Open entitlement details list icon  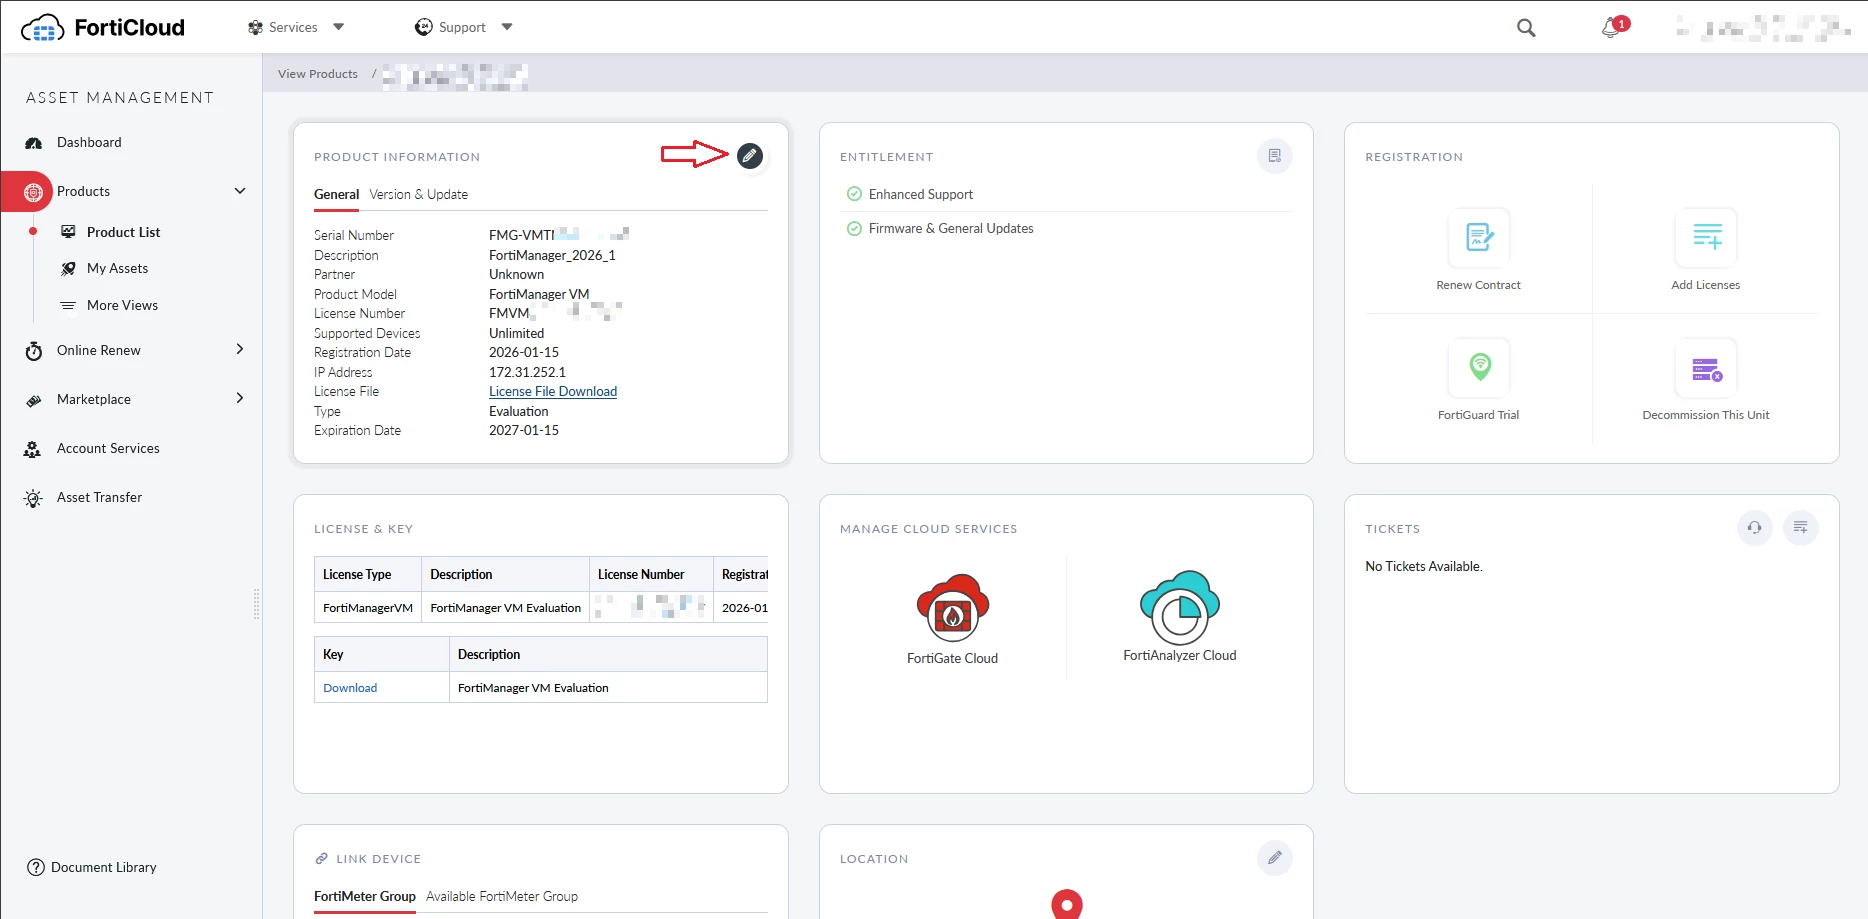[1275, 156]
